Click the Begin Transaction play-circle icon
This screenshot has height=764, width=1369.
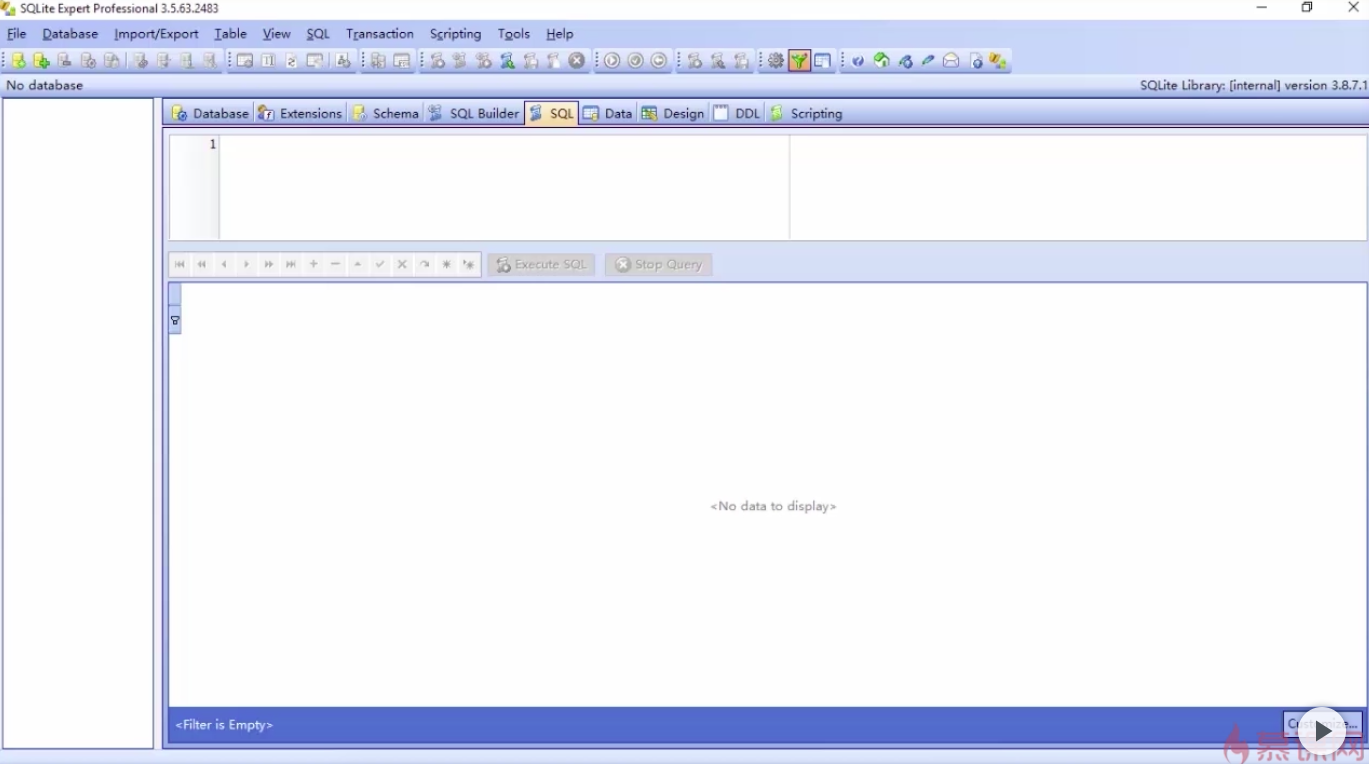(x=612, y=61)
